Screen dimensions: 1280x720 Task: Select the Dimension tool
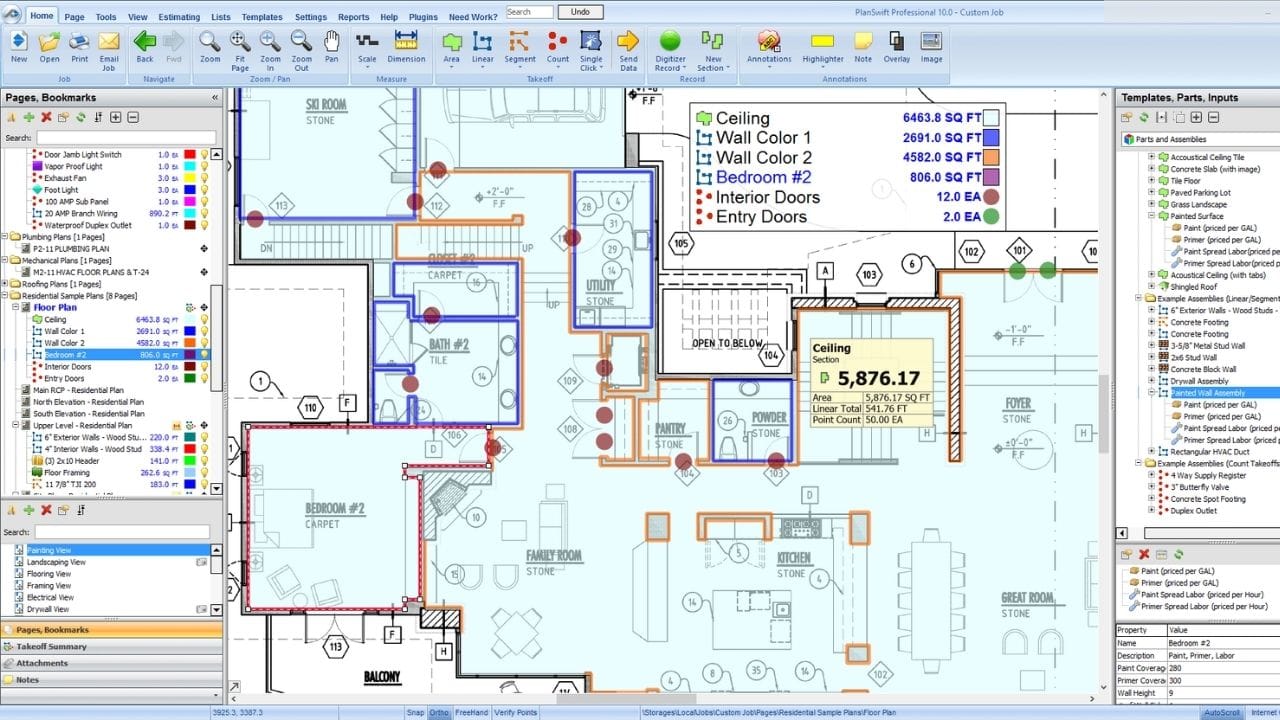pyautogui.click(x=406, y=47)
